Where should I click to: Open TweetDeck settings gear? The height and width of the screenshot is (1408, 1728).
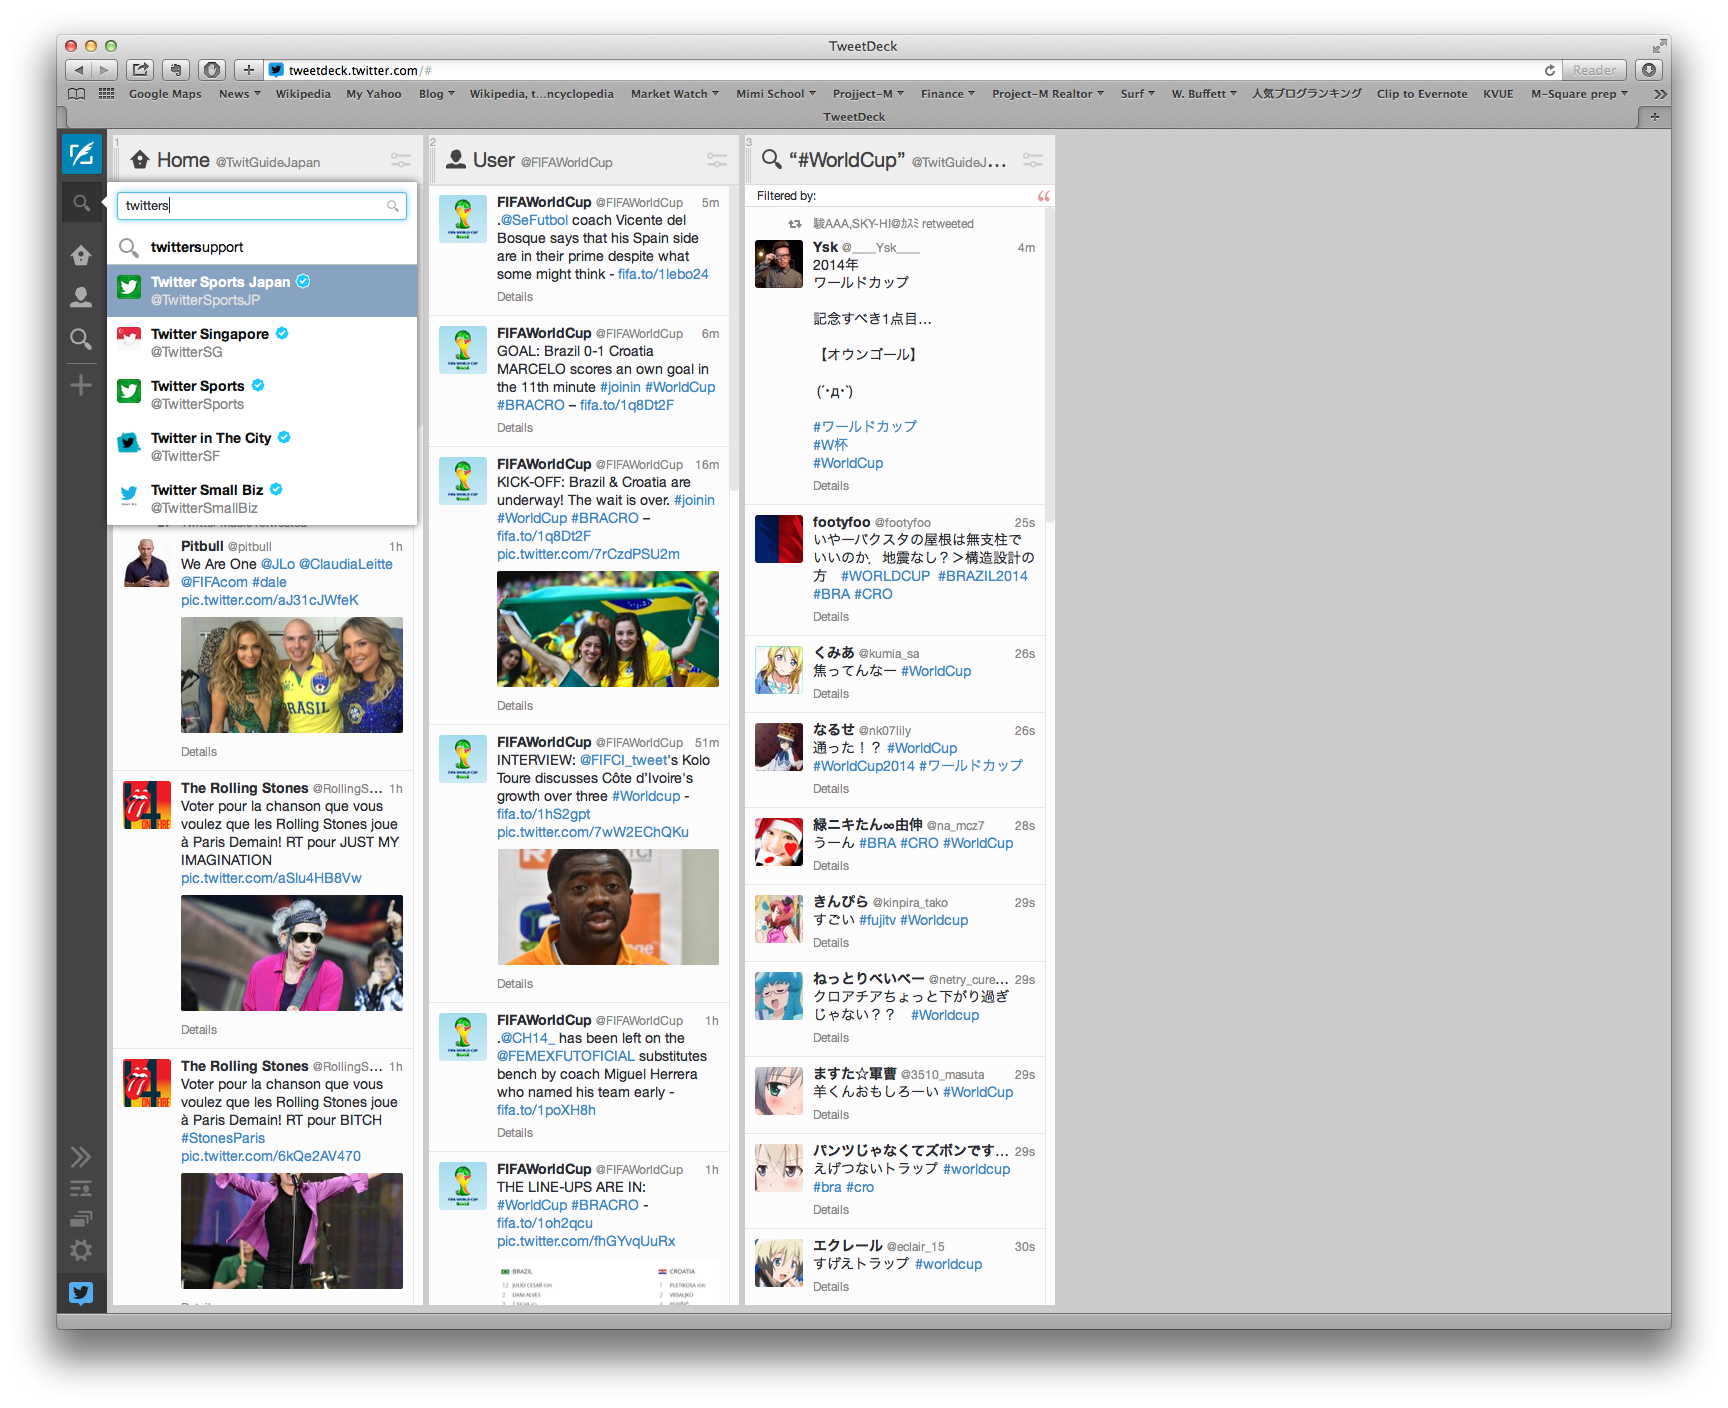click(81, 1250)
